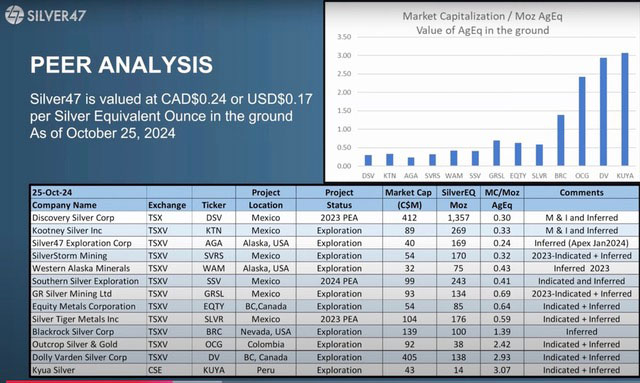Select the Ticker column header

[213, 205]
